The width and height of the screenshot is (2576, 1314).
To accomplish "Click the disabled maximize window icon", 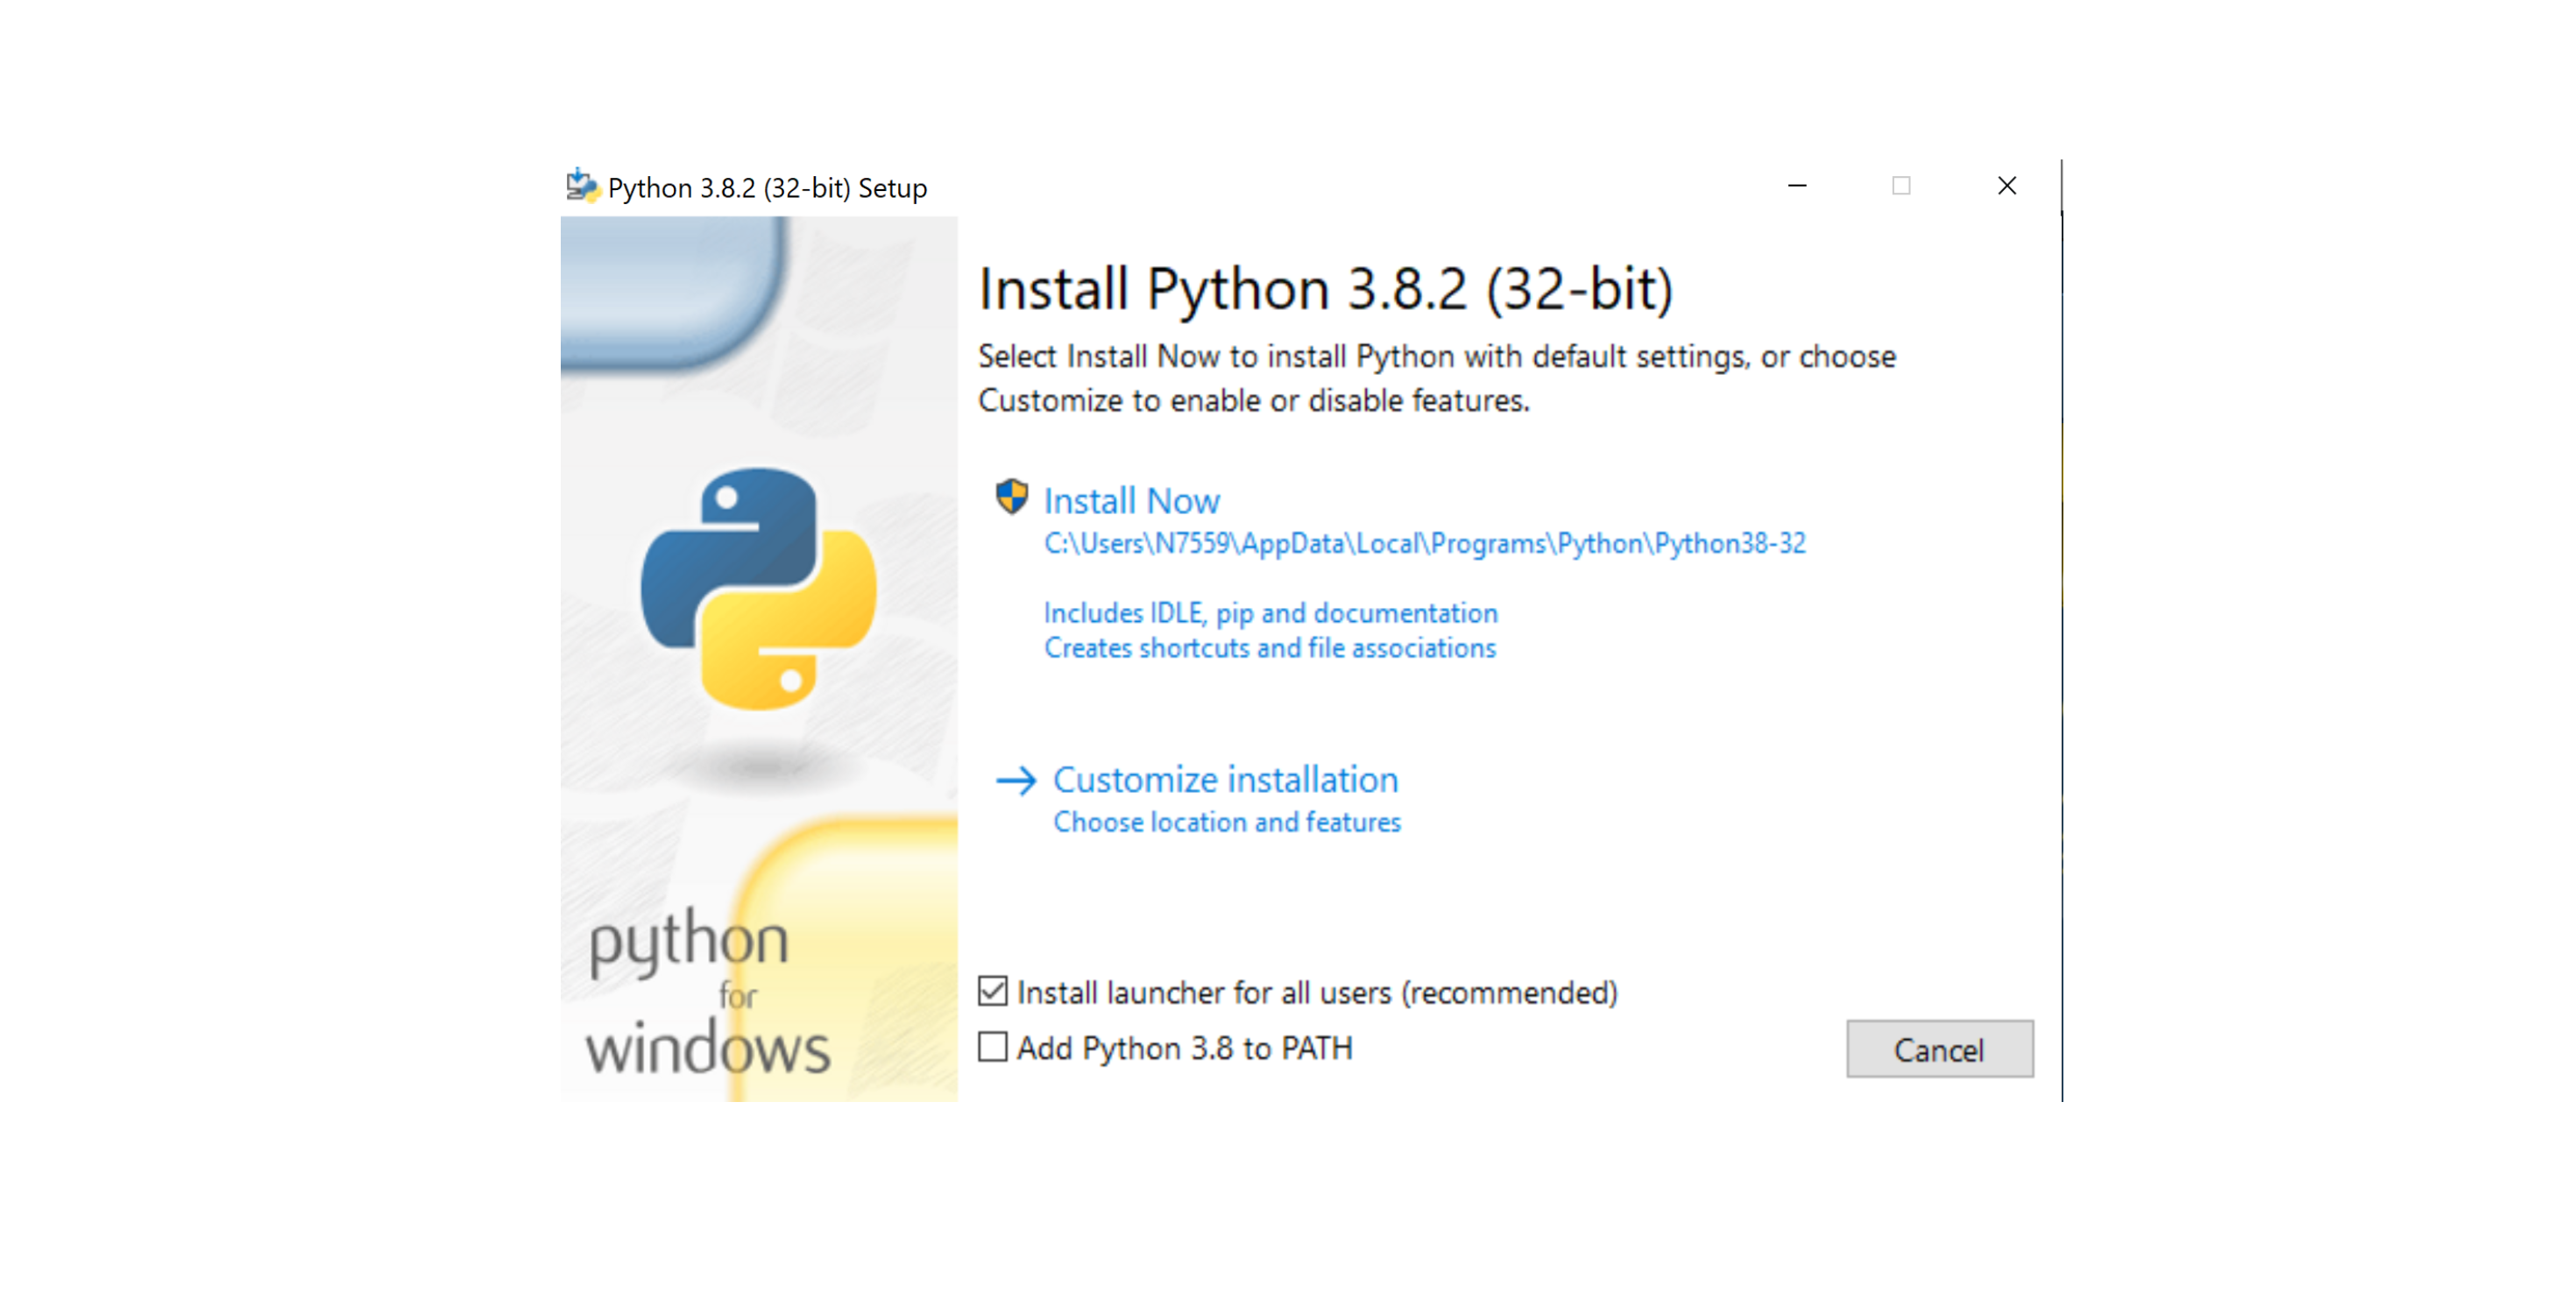I will [1901, 186].
